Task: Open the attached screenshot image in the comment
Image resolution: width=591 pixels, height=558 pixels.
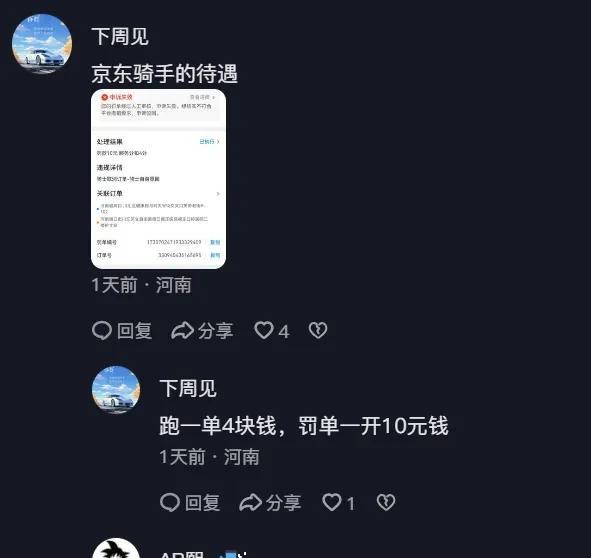Action: (158, 179)
